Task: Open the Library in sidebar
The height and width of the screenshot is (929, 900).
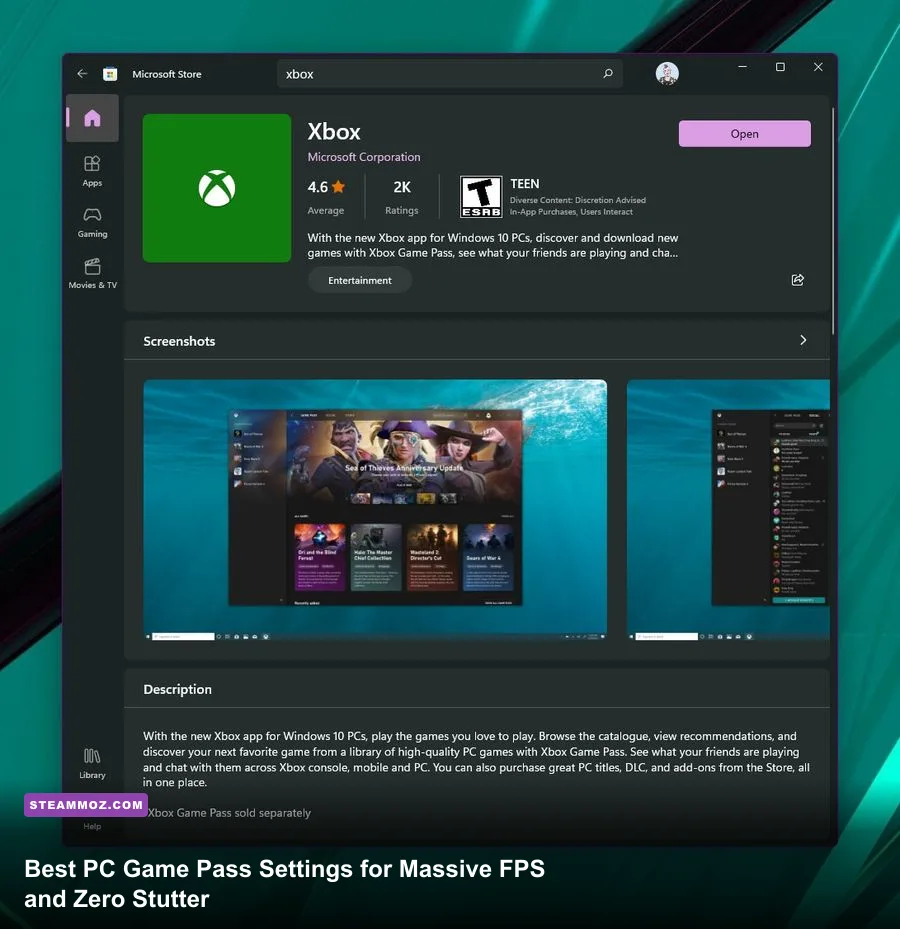Action: coord(92,764)
